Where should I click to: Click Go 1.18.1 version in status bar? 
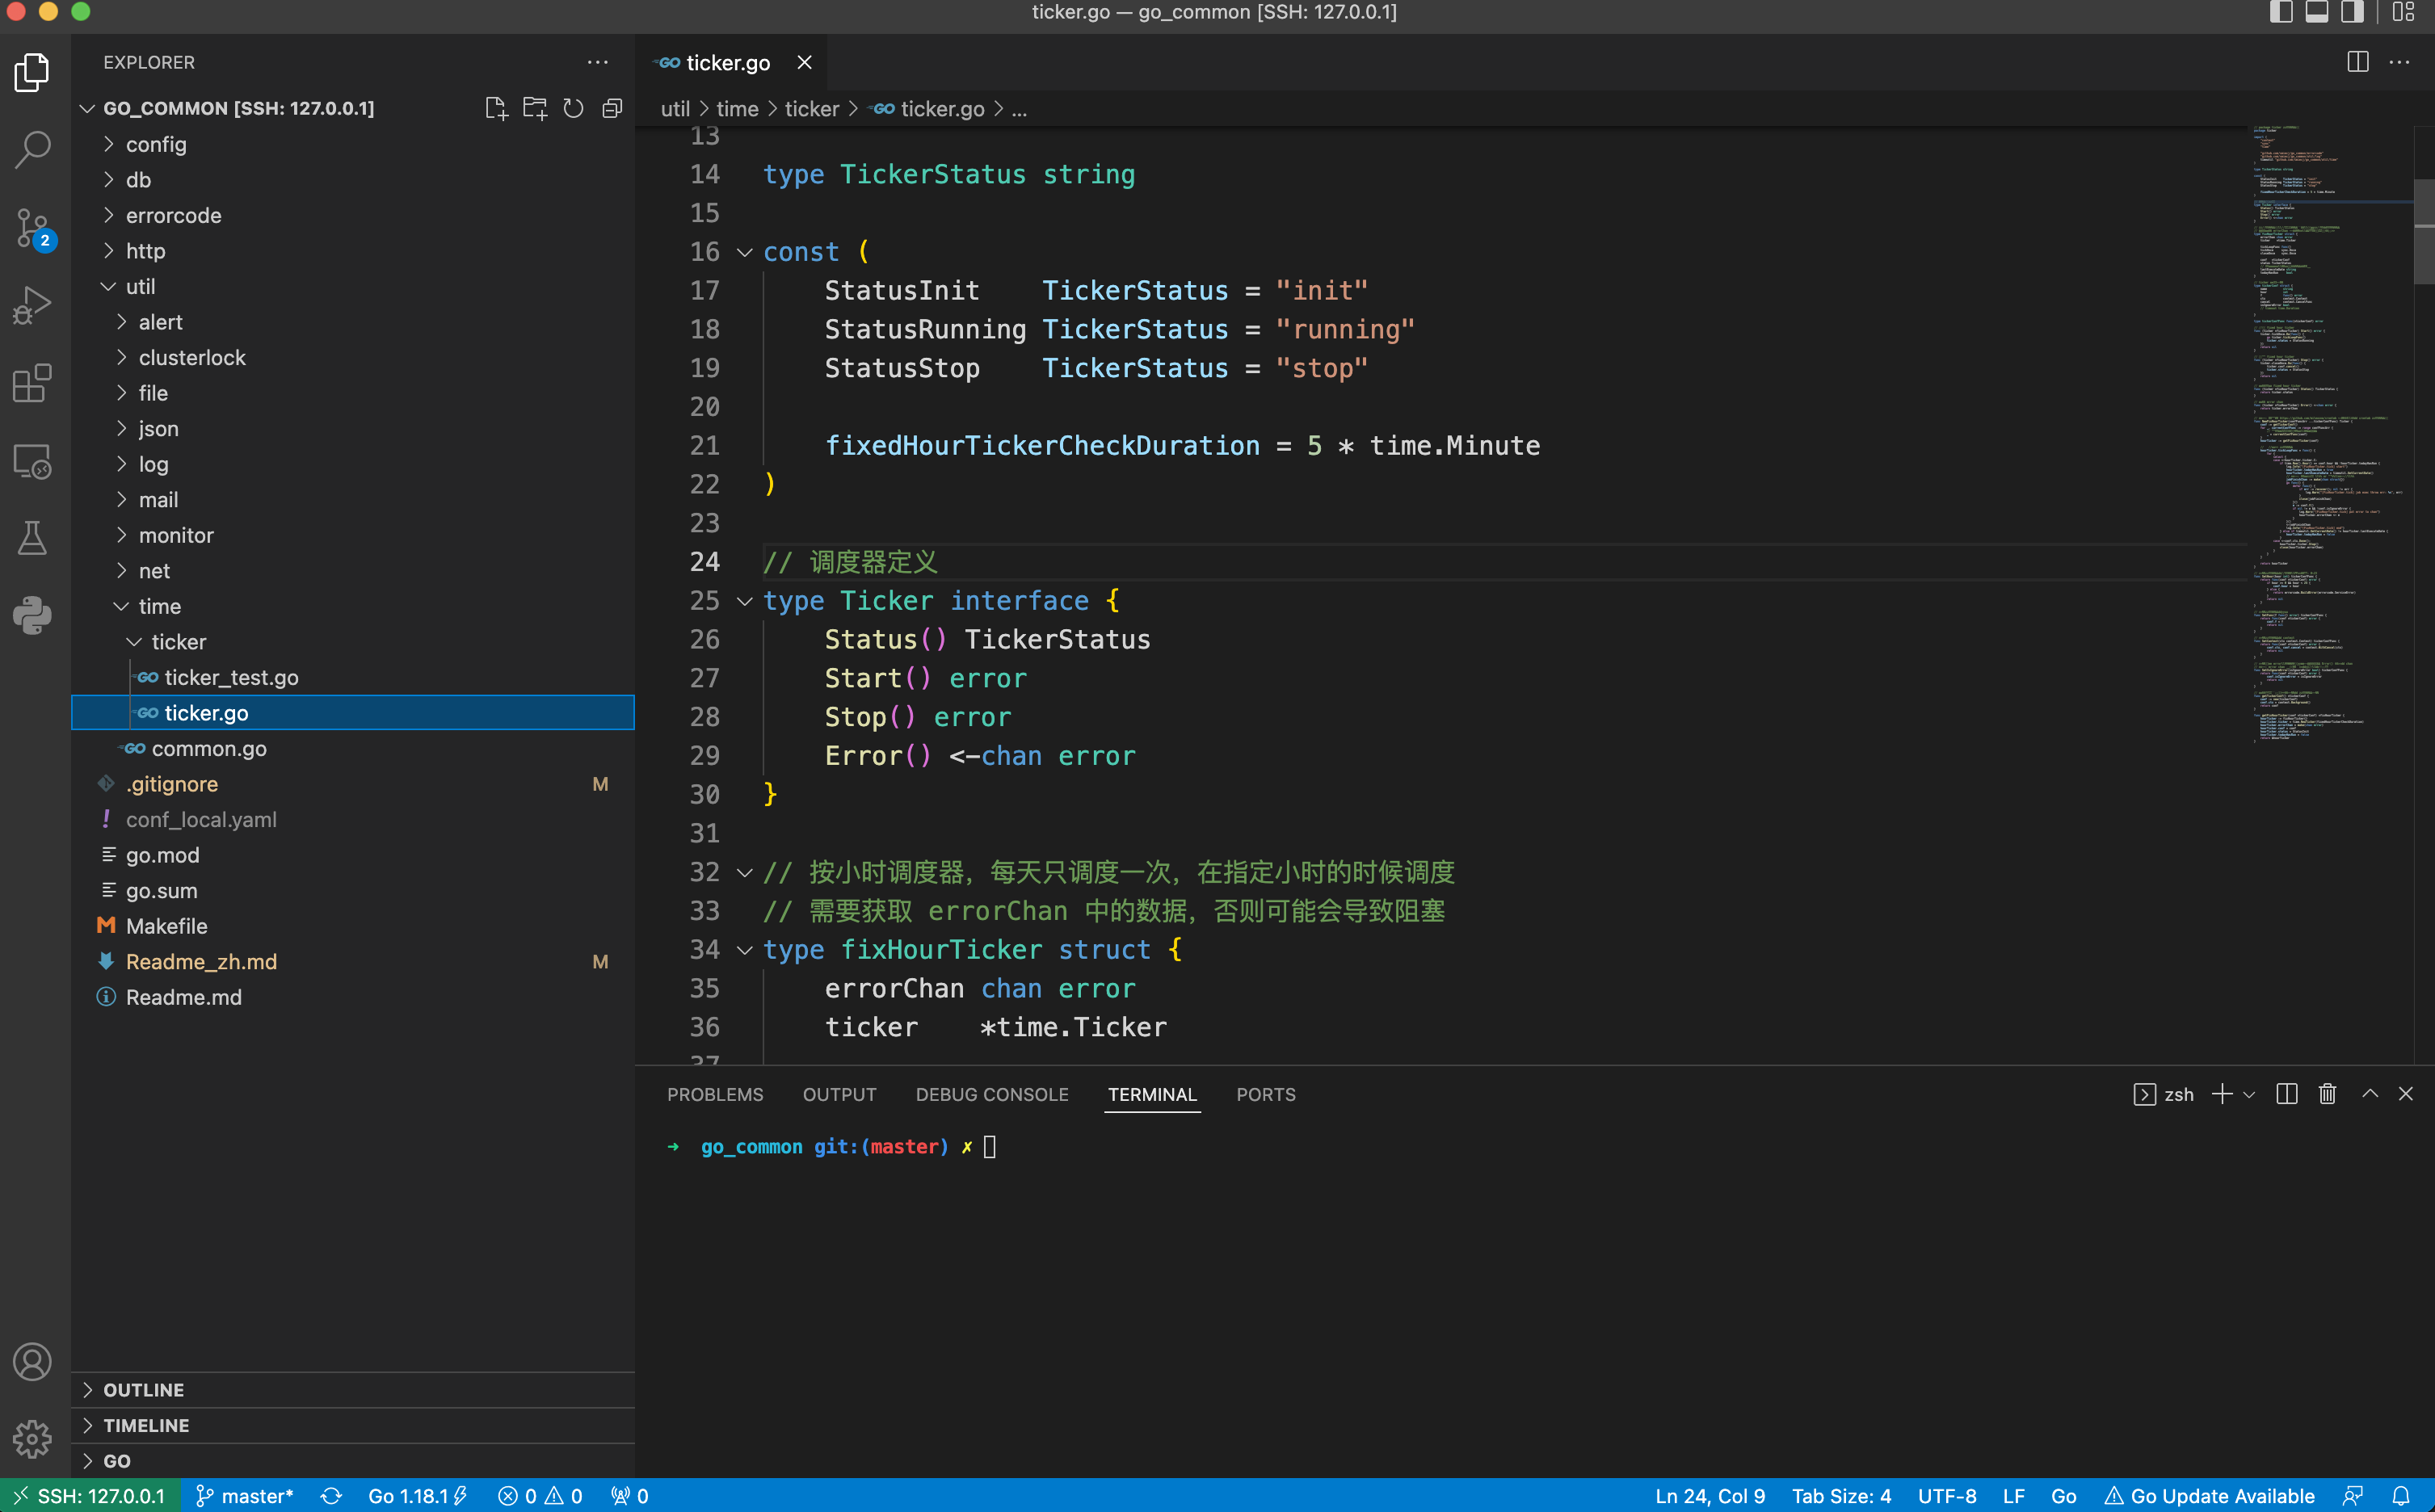[x=418, y=1496]
